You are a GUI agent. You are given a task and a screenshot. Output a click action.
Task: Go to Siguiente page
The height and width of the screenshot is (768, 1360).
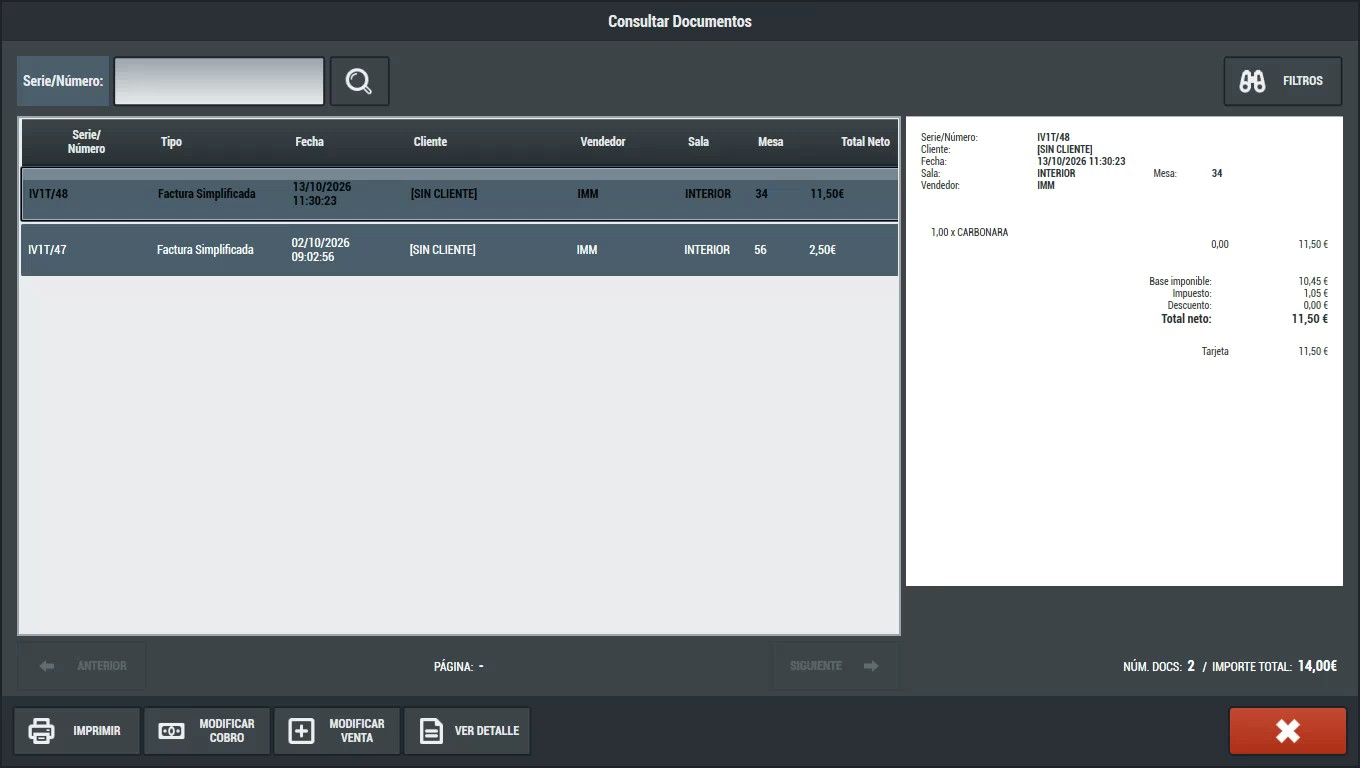(x=835, y=666)
